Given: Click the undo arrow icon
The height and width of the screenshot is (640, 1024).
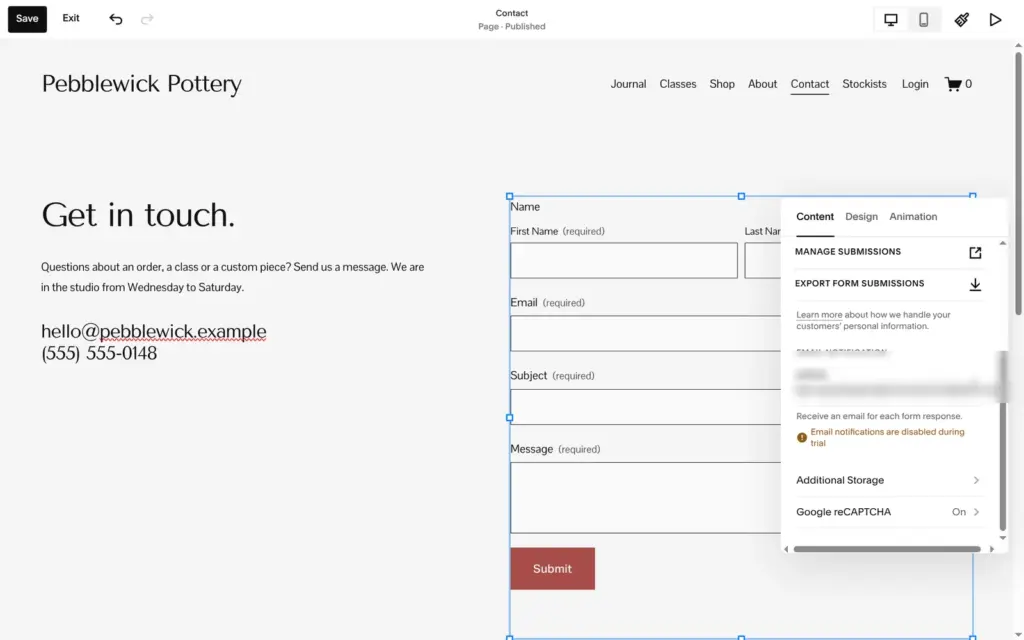Looking at the screenshot, I should tap(116, 19).
